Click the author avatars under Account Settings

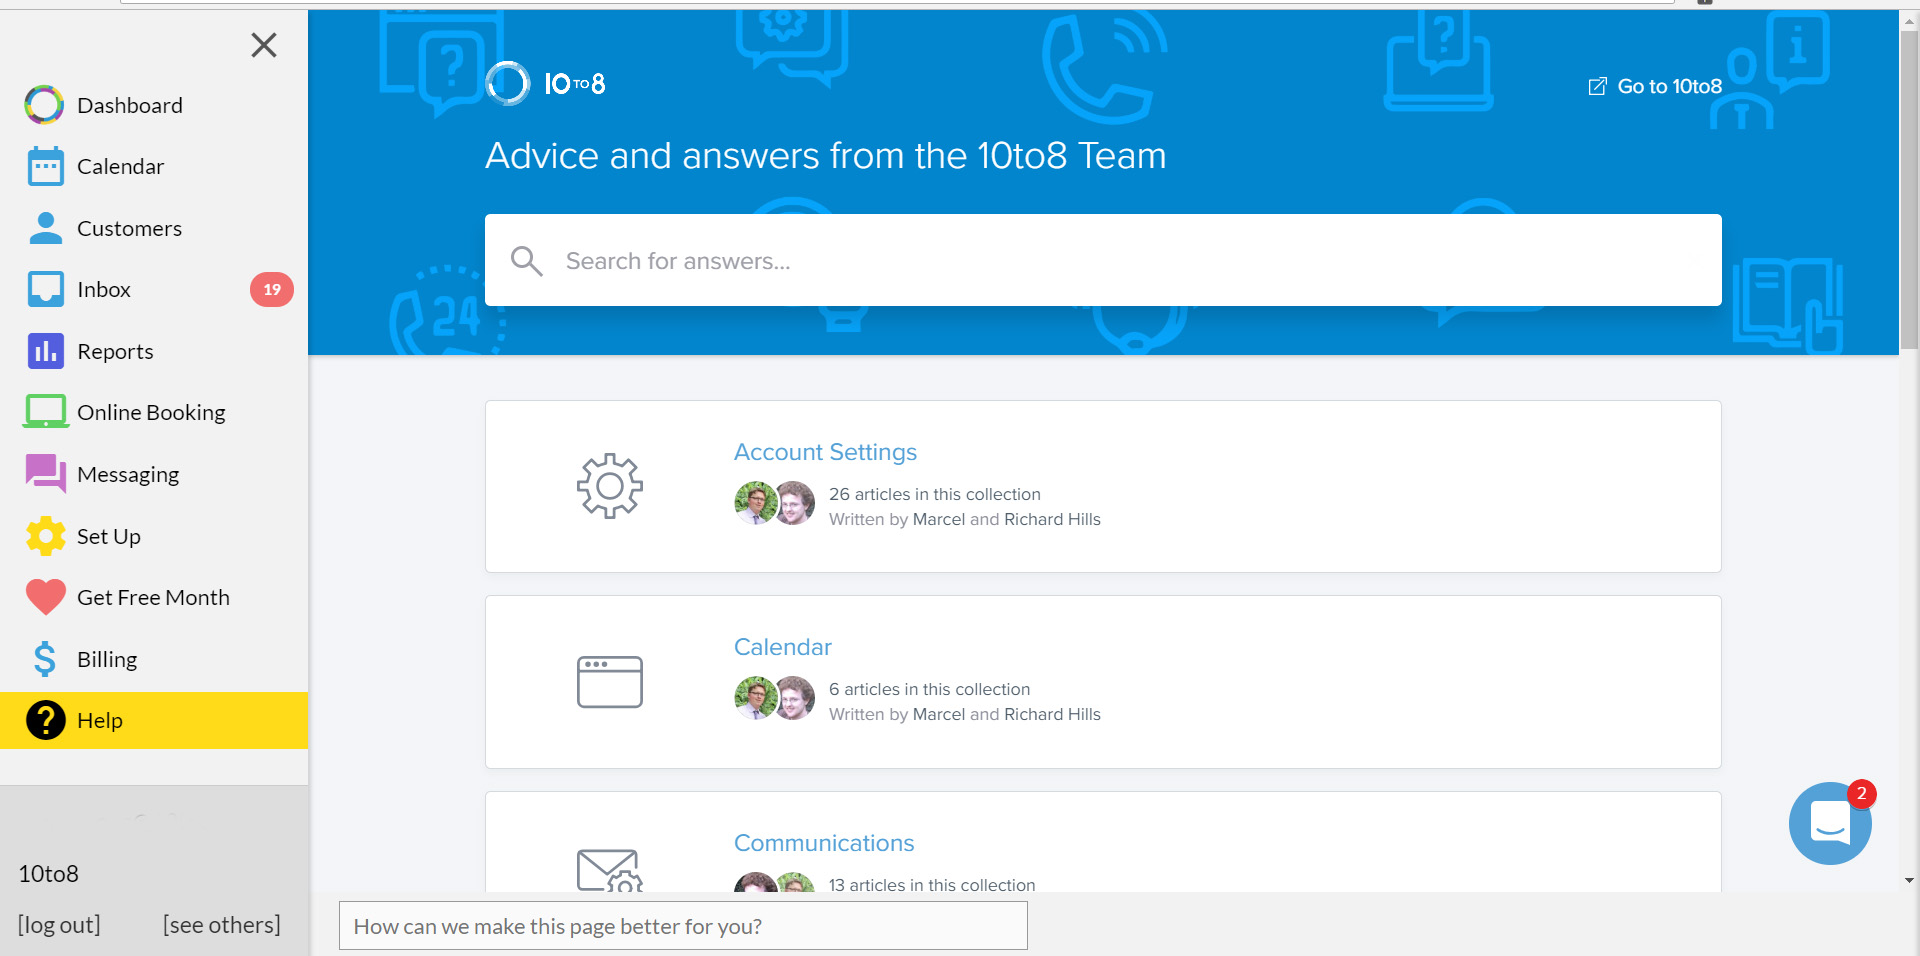point(774,503)
